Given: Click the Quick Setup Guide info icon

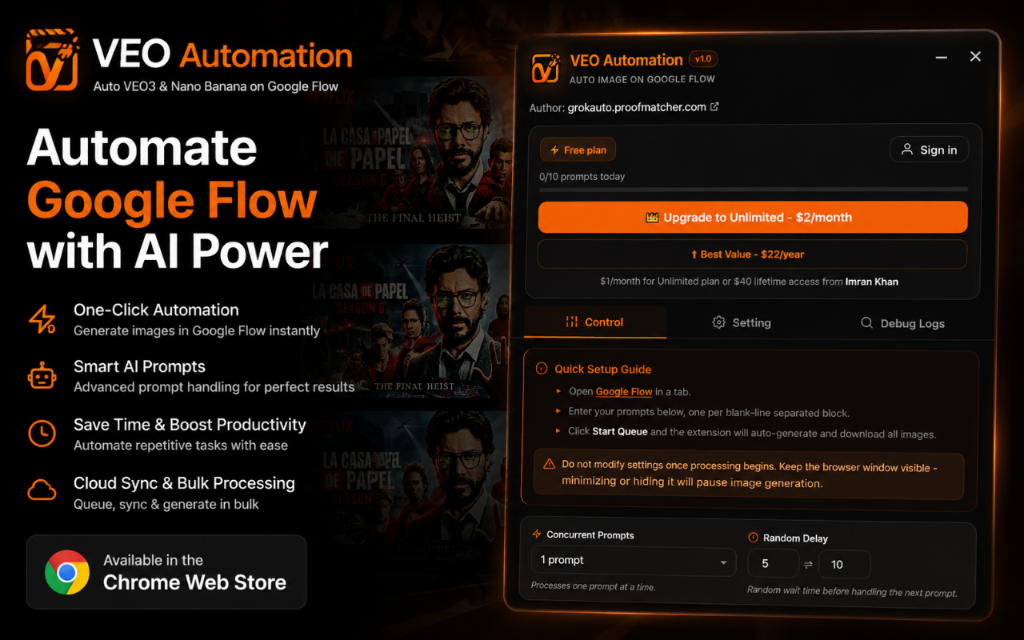Looking at the screenshot, I should [541, 368].
